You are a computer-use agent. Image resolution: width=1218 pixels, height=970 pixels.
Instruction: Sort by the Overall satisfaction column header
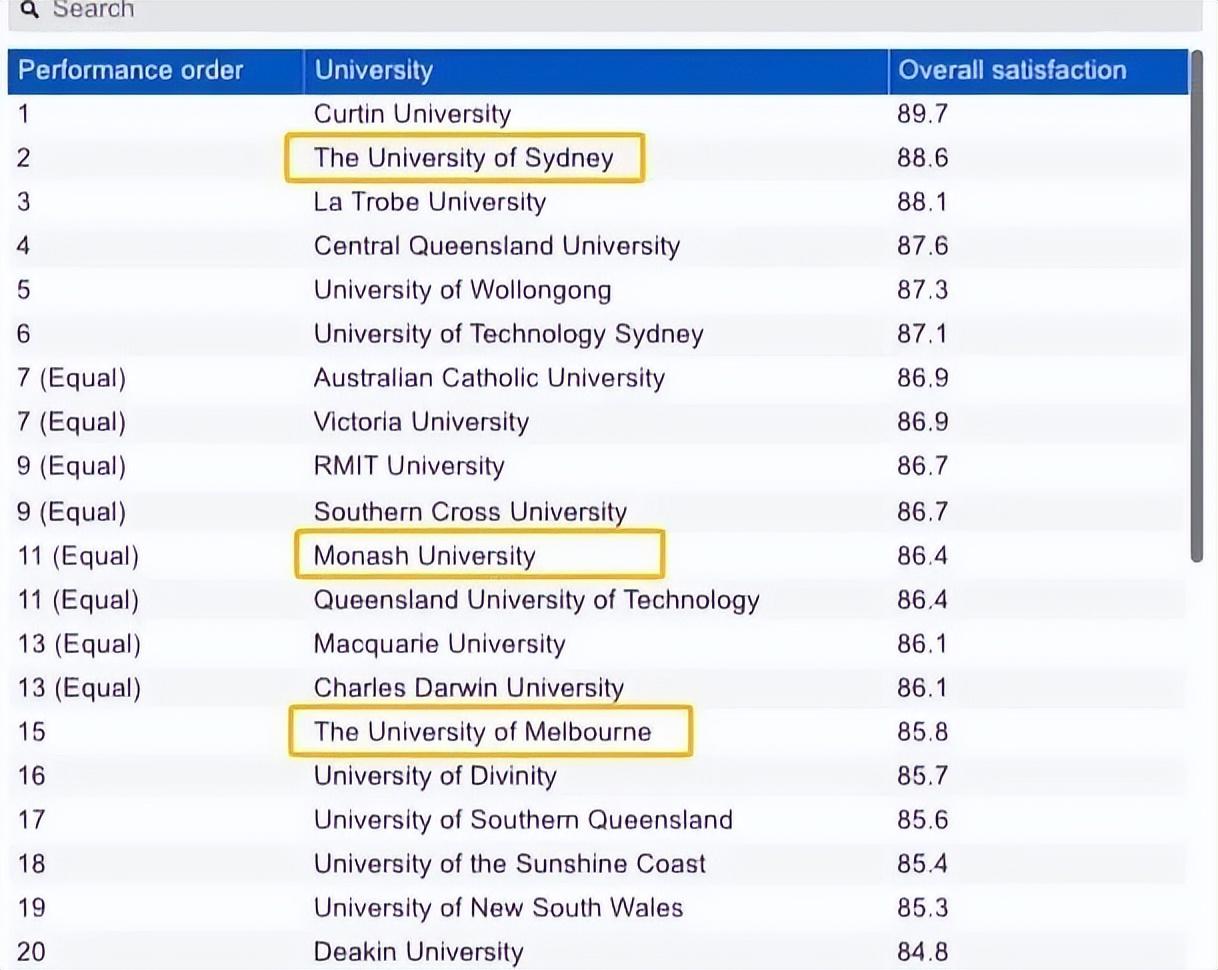tap(1038, 70)
